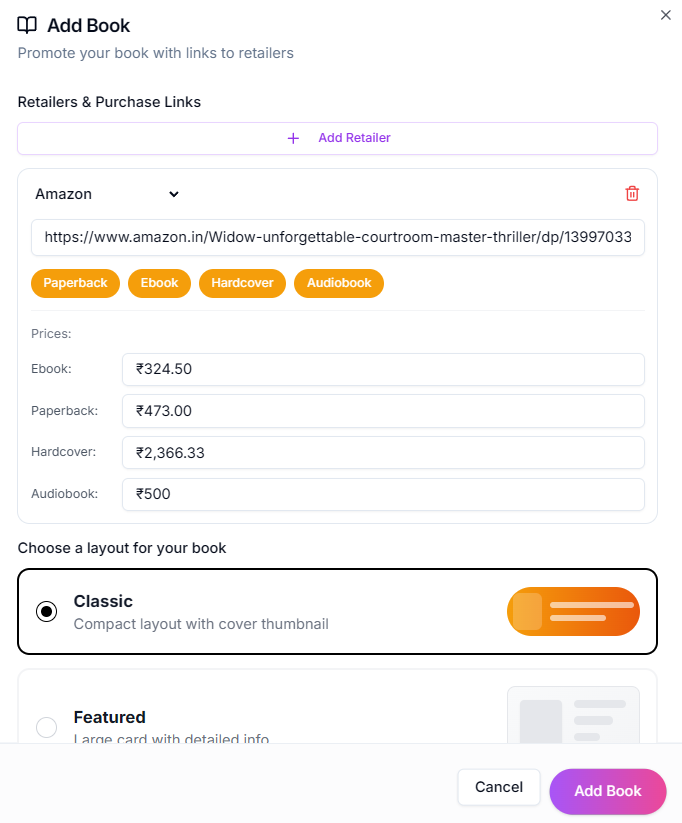Delete the Amazon retailer with trash icon
Viewport: 682px width, 823px height.
point(632,194)
